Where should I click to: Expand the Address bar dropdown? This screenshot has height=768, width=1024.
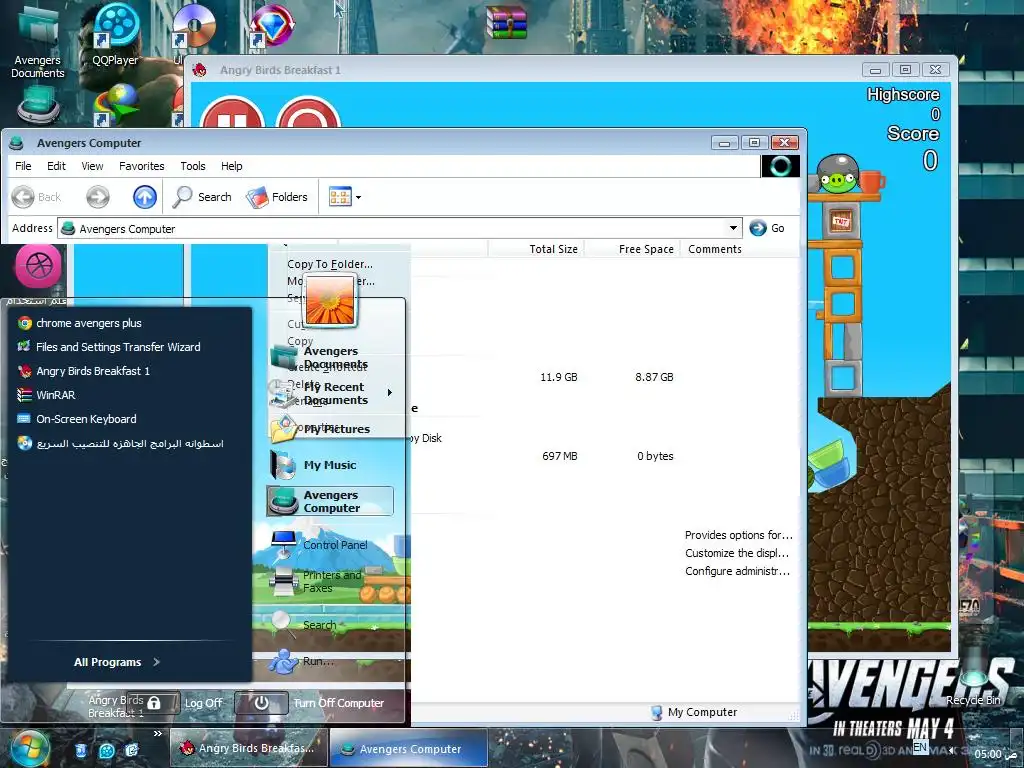coord(733,228)
